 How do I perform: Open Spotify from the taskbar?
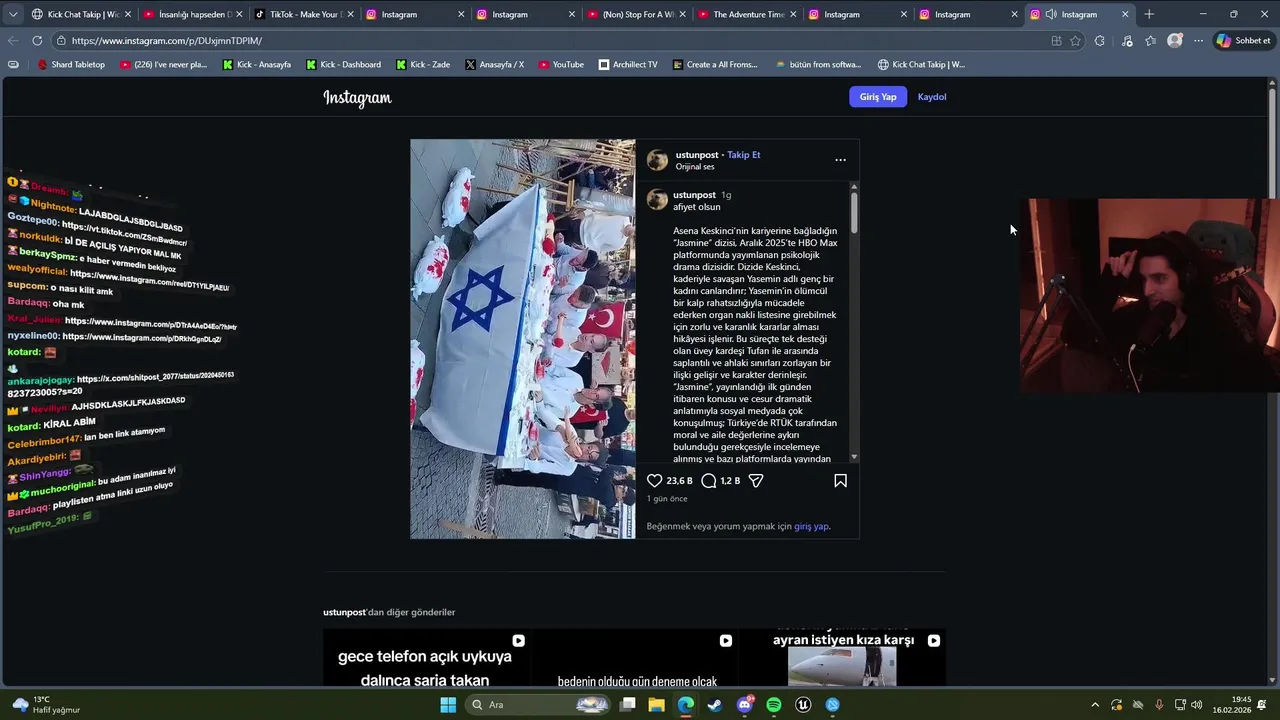pyautogui.click(x=774, y=705)
